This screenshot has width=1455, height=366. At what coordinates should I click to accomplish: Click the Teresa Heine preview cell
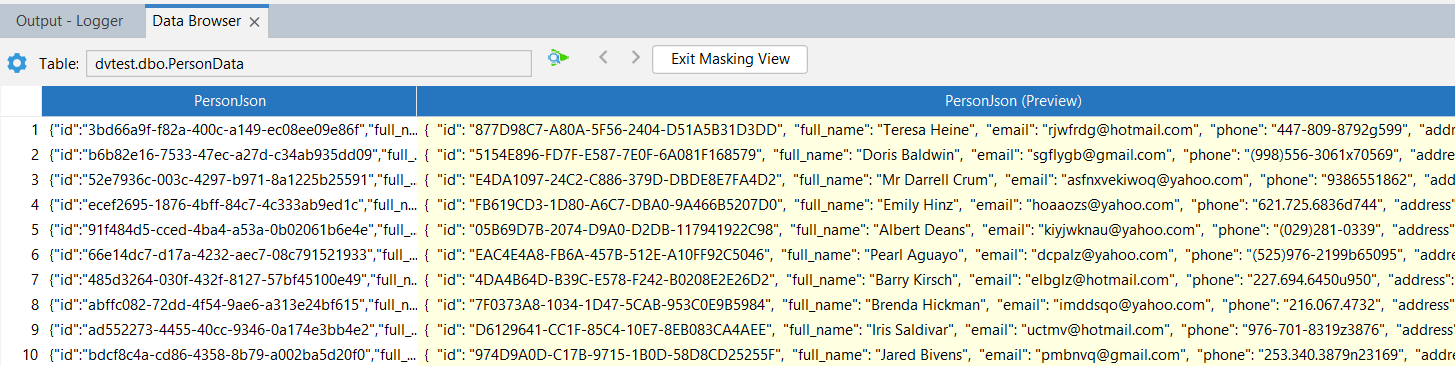point(936,129)
